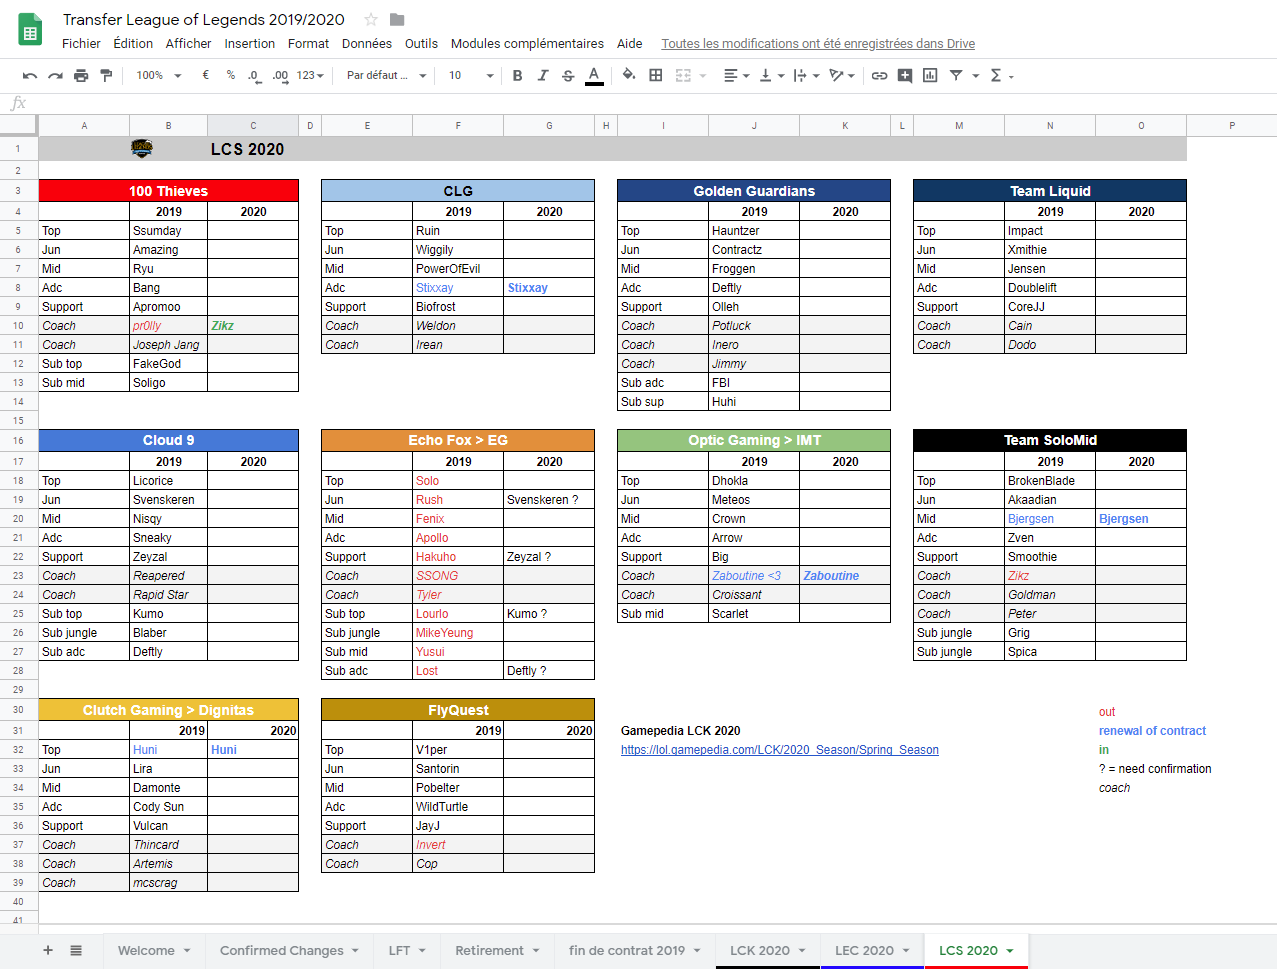Screen dimensions: 1277x969
Task: Insert a chart
Action: 930,75
